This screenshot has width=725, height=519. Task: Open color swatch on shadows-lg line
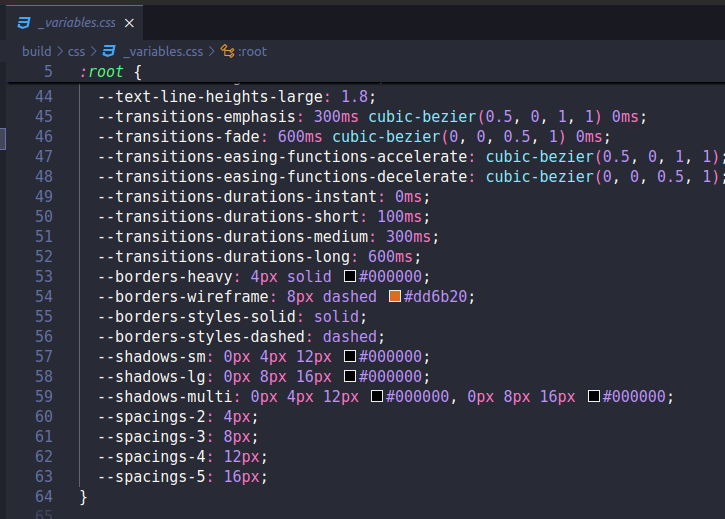point(350,376)
